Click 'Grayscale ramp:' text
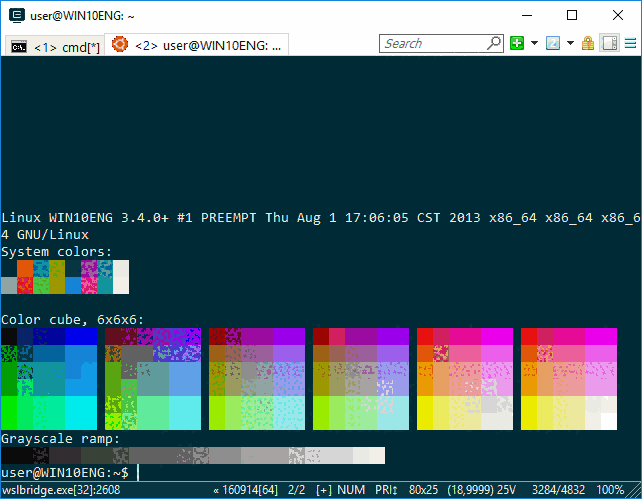642x499 pixels. 61,439
